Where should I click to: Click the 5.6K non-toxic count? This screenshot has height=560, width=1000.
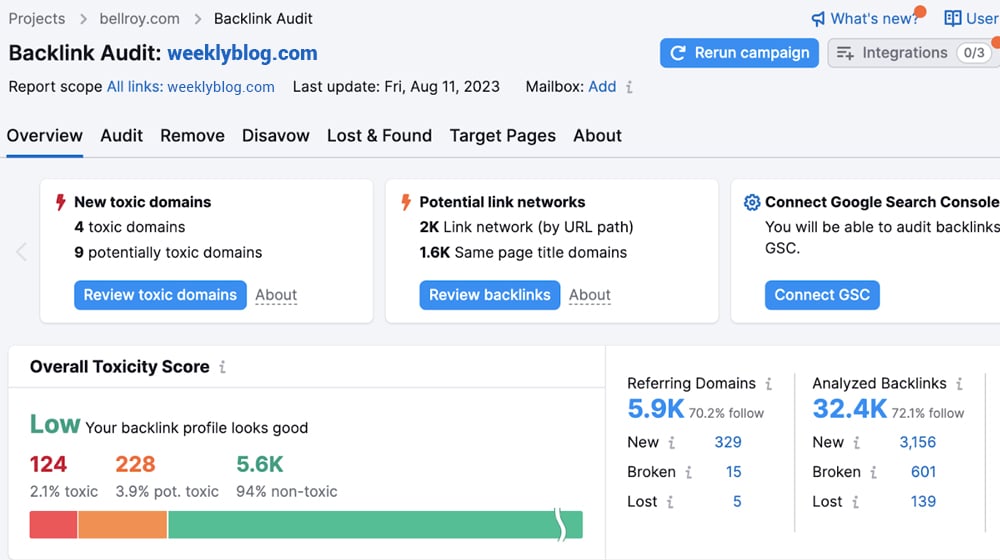pos(260,464)
